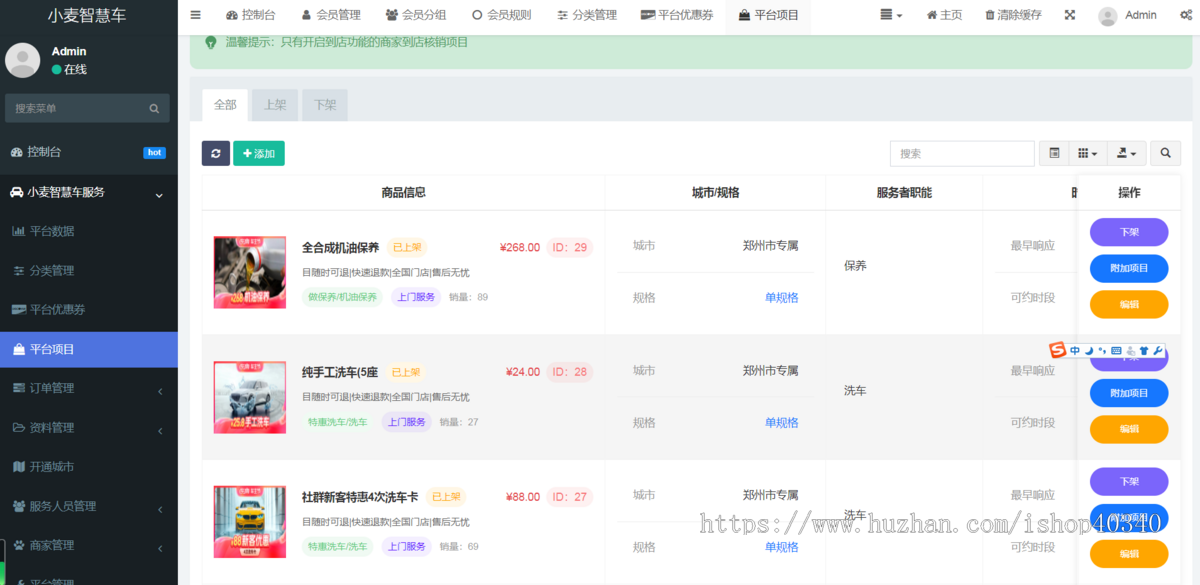1200x585 pixels.
Task: Expand 资料管理 in the sidebar
Action: click(88, 427)
